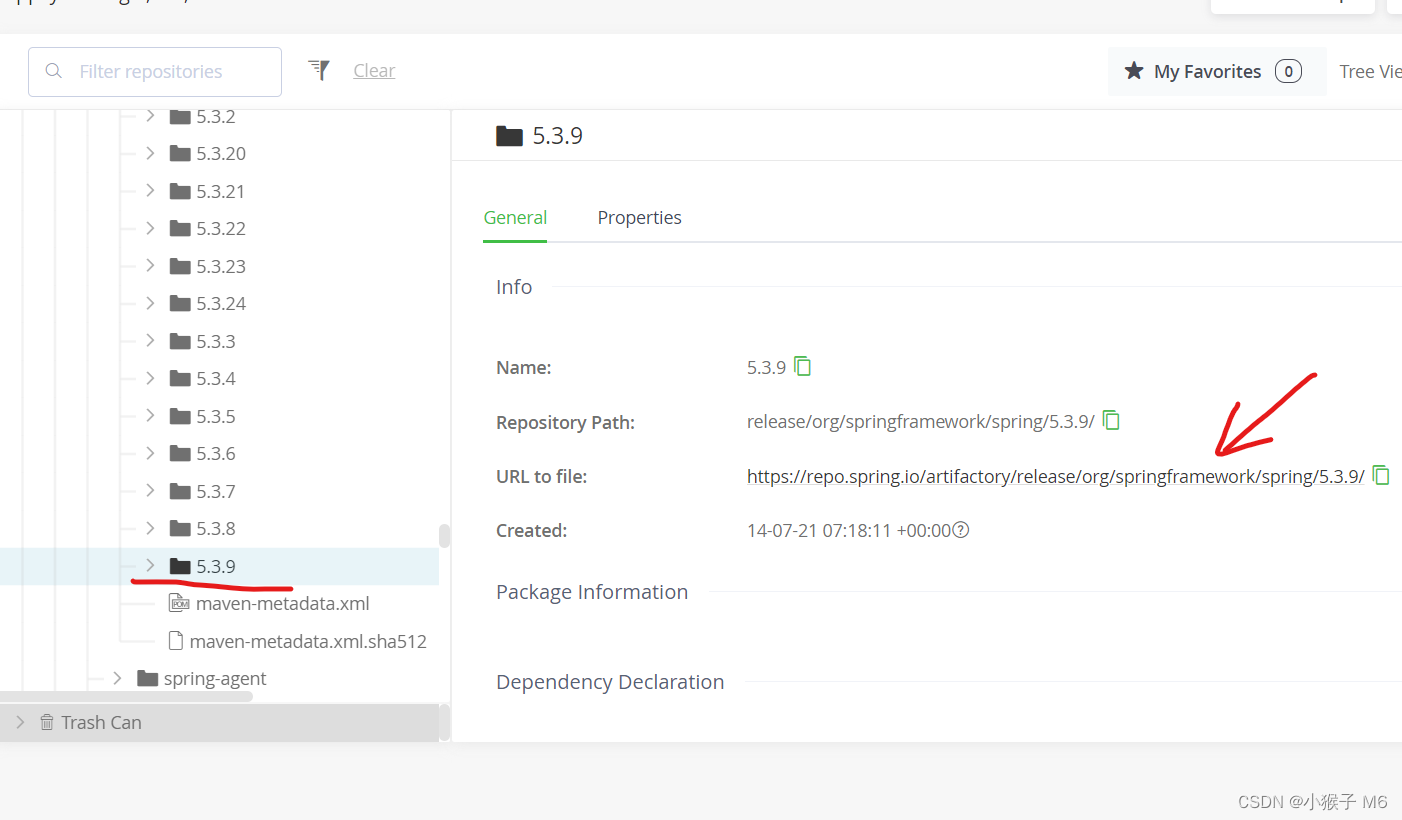Viewport: 1402px width, 820px height.
Task: Open My Favorites
Action: point(1217,71)
